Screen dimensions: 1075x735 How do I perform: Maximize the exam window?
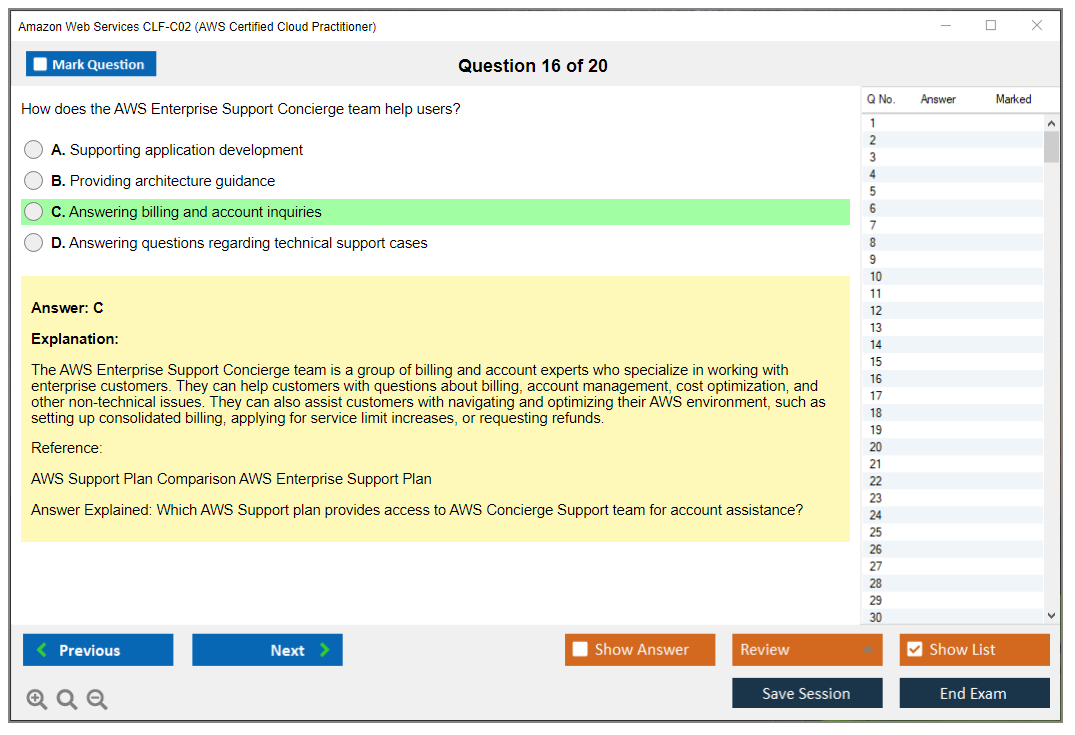pyautogui.click(x=991, y=26)
